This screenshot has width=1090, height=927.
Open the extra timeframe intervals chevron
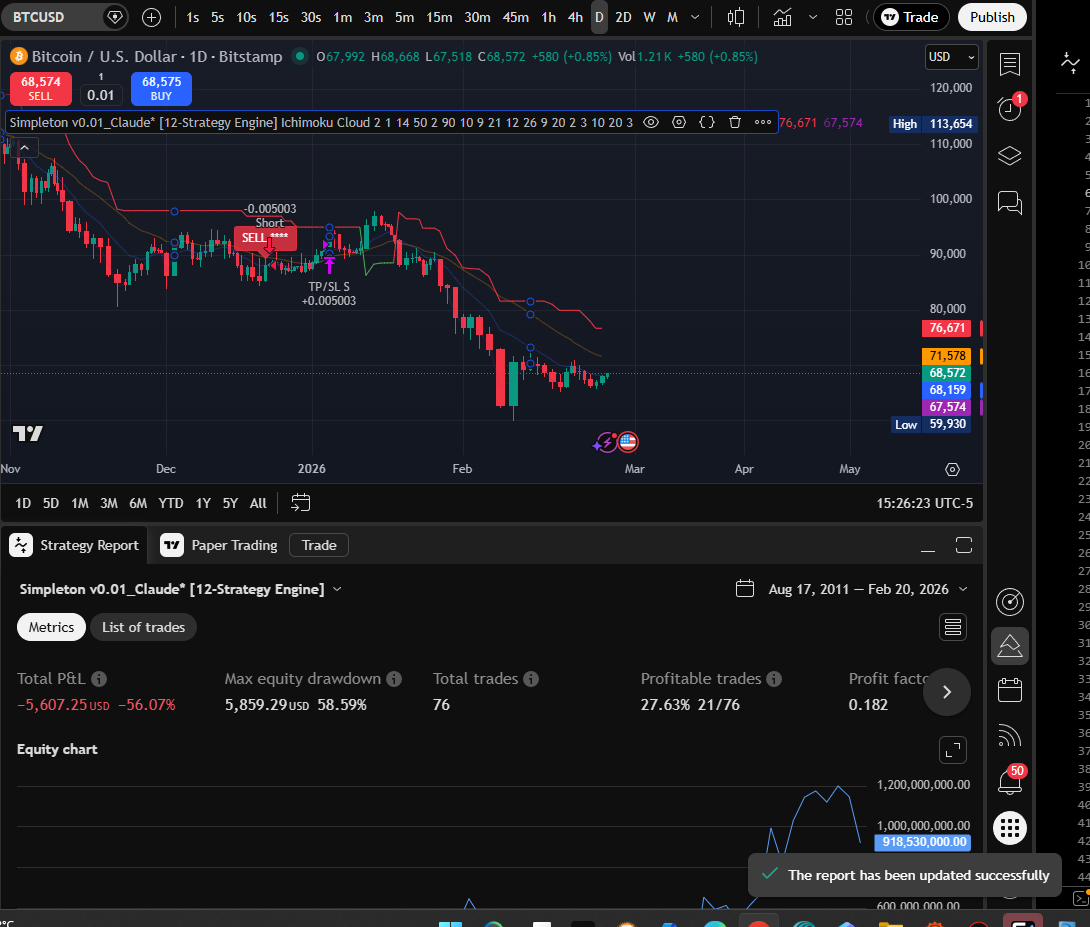pos(695,17)
